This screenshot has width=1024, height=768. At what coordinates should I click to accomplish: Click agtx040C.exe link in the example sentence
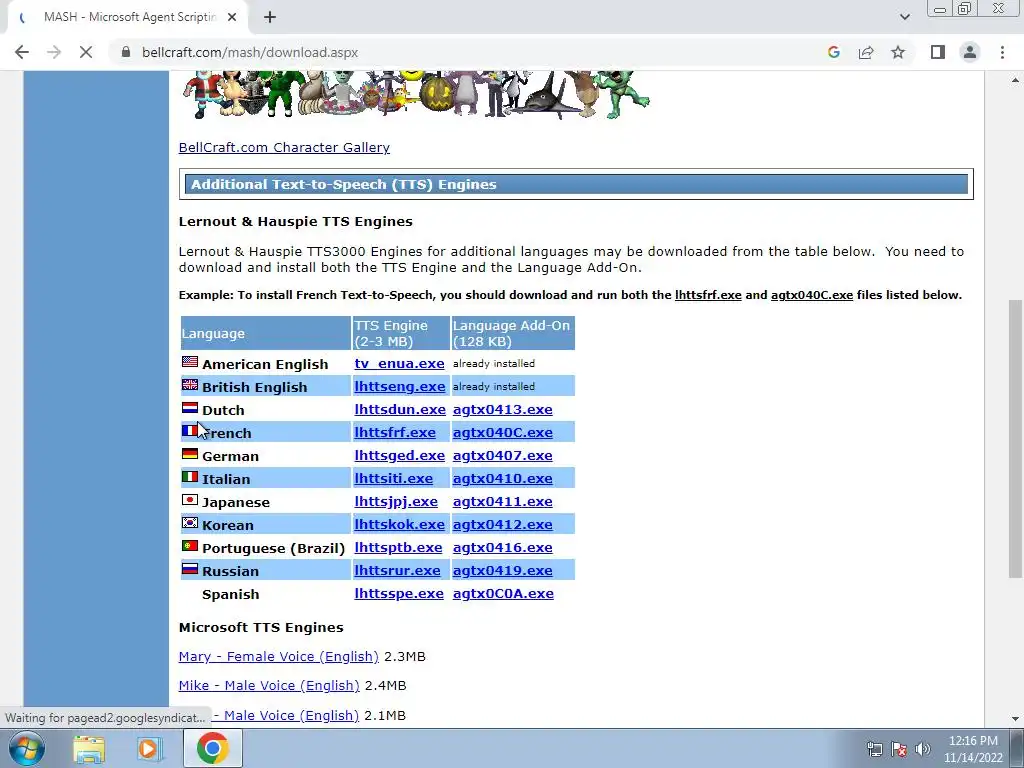point(812,295)
